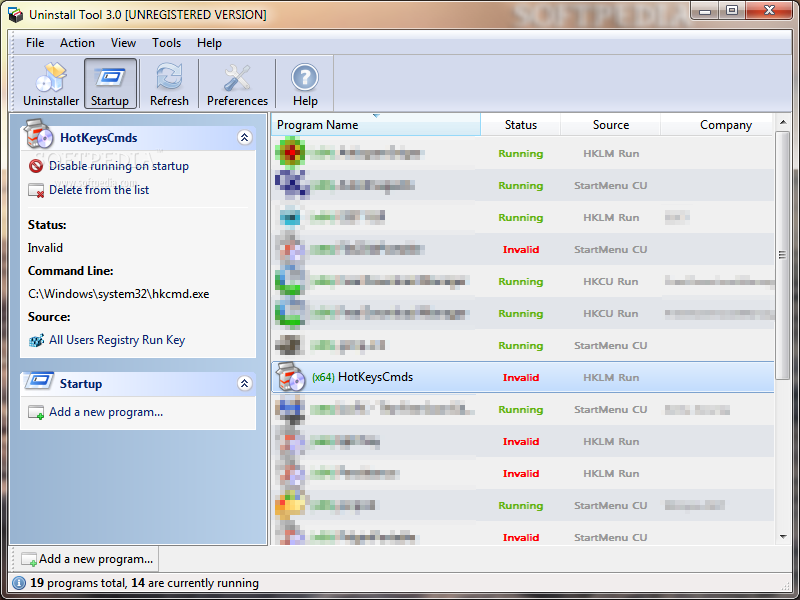Click the third row teal program icon
Viewport: 800px width, 600px height.
tap(290, 217)
